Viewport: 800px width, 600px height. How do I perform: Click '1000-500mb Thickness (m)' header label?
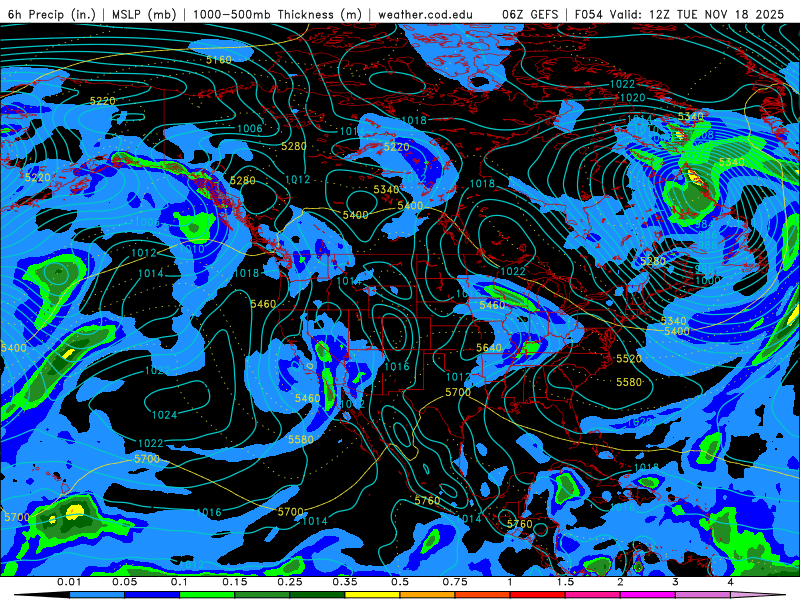tap(278, 14)
